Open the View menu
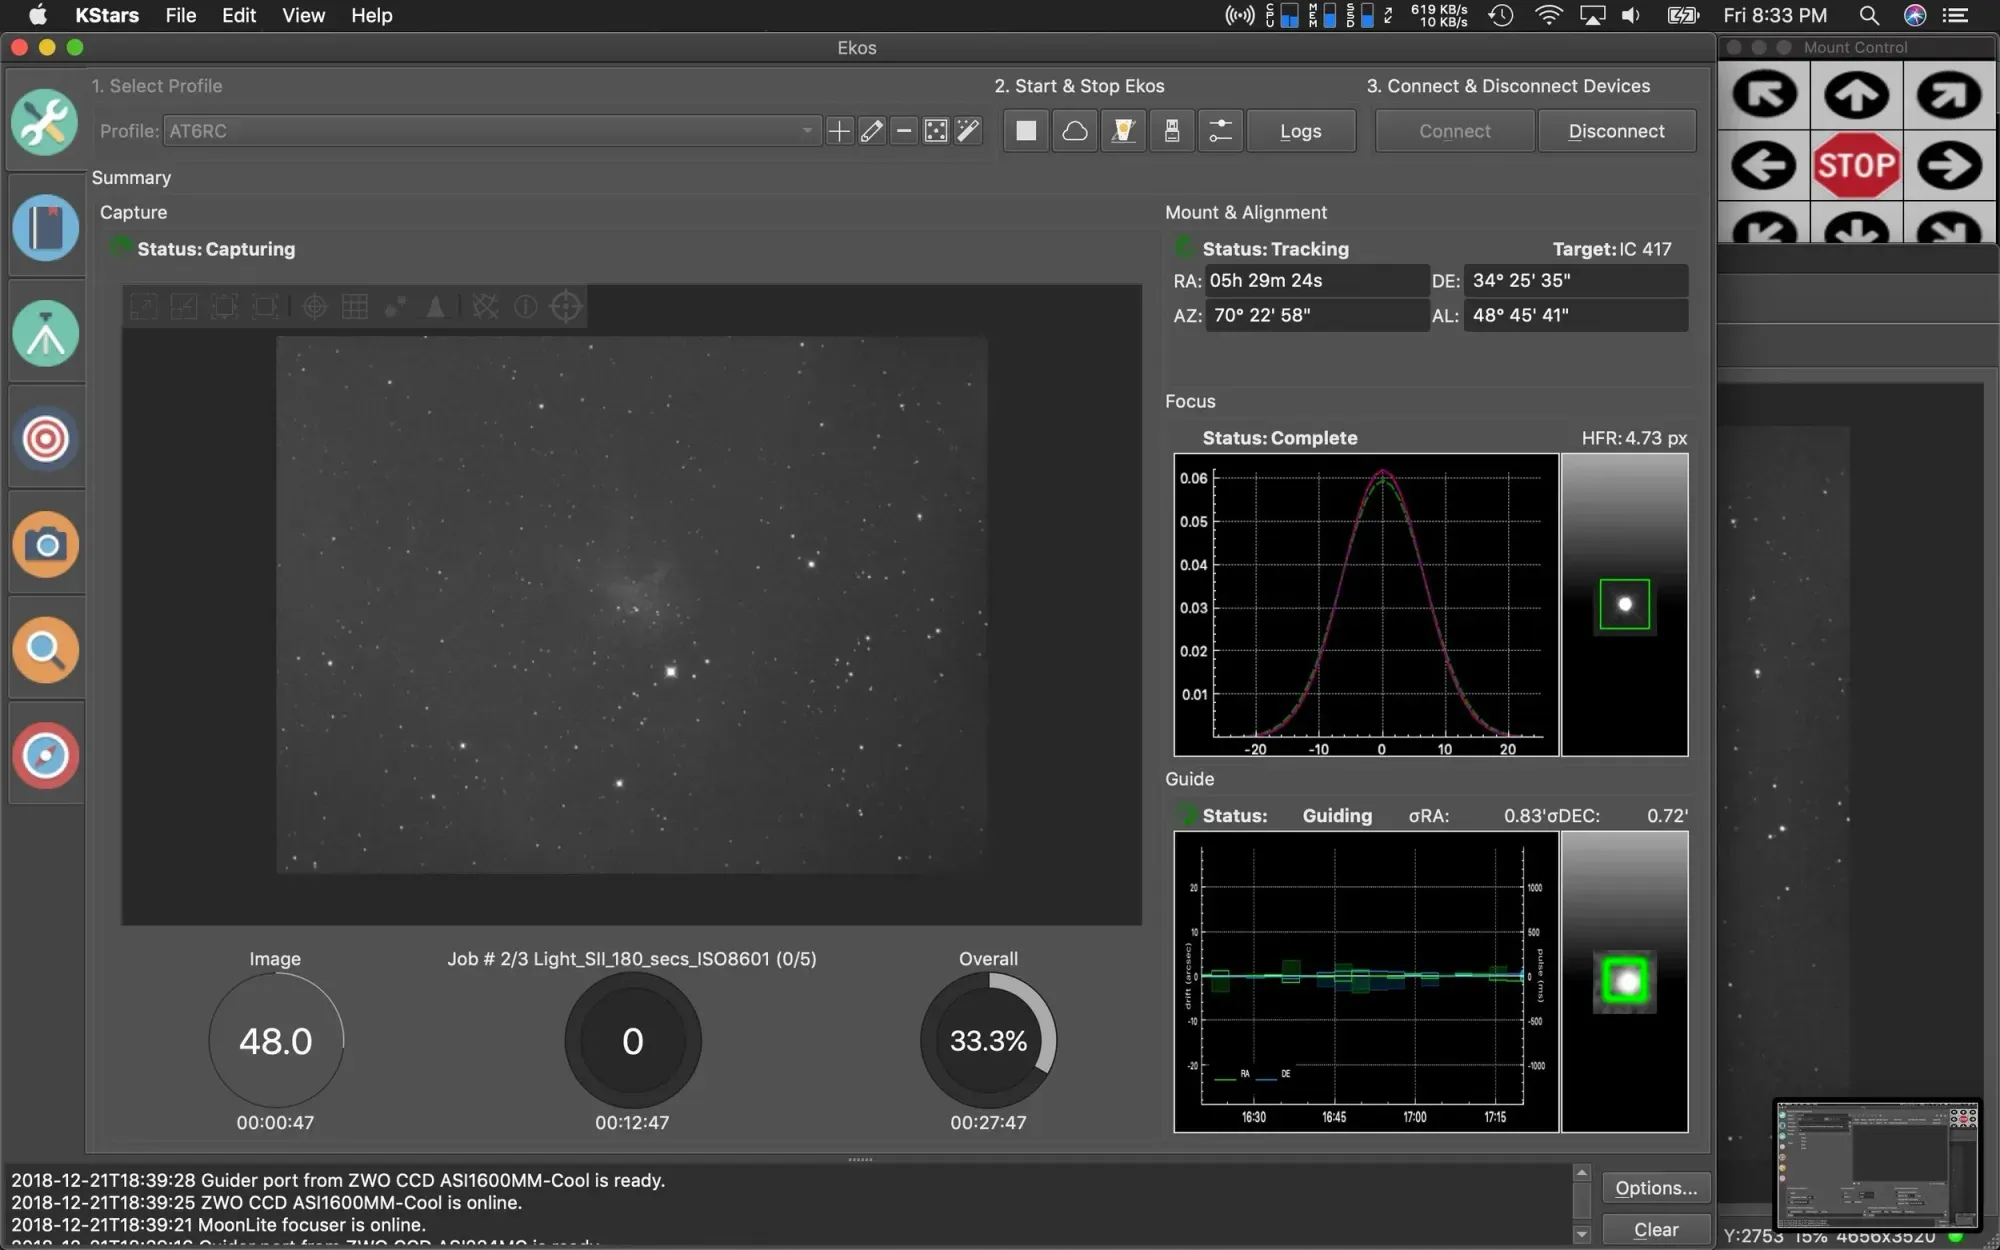Screen dimensions: 2000x1250 (x=302, y=15)
